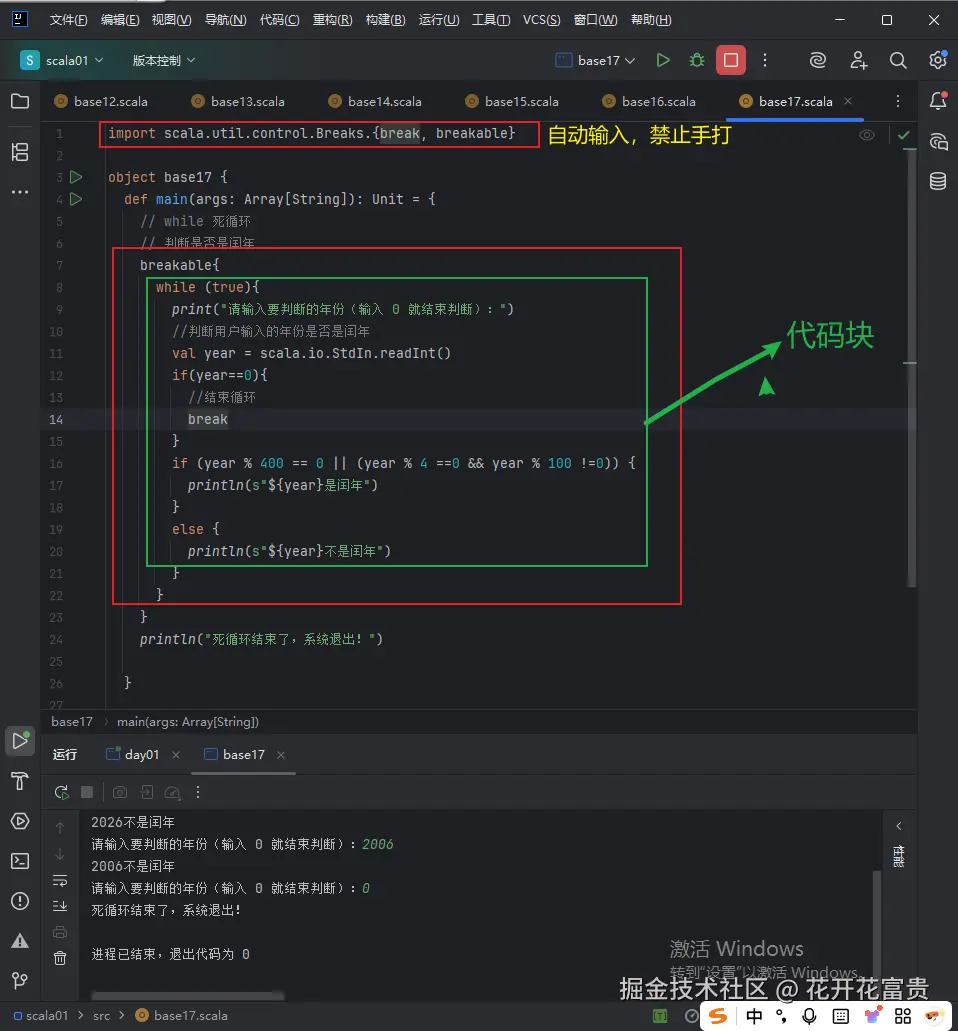958x1031 pixels.
Task: Click run gutter icon beside def main
Action: pos(76,199)
